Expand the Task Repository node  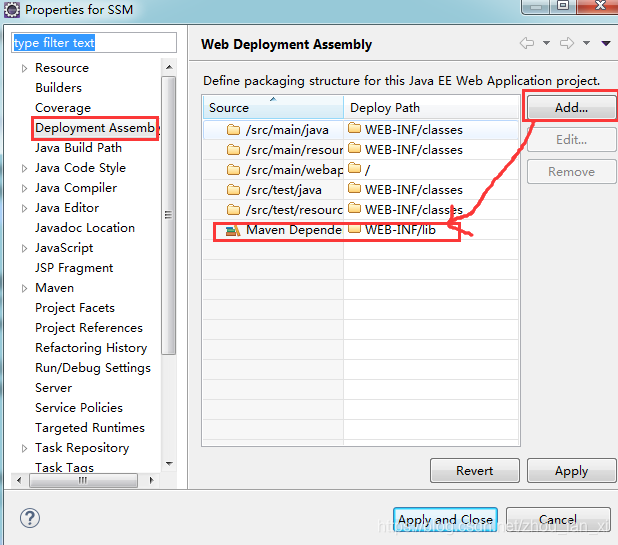pos(24,448)
